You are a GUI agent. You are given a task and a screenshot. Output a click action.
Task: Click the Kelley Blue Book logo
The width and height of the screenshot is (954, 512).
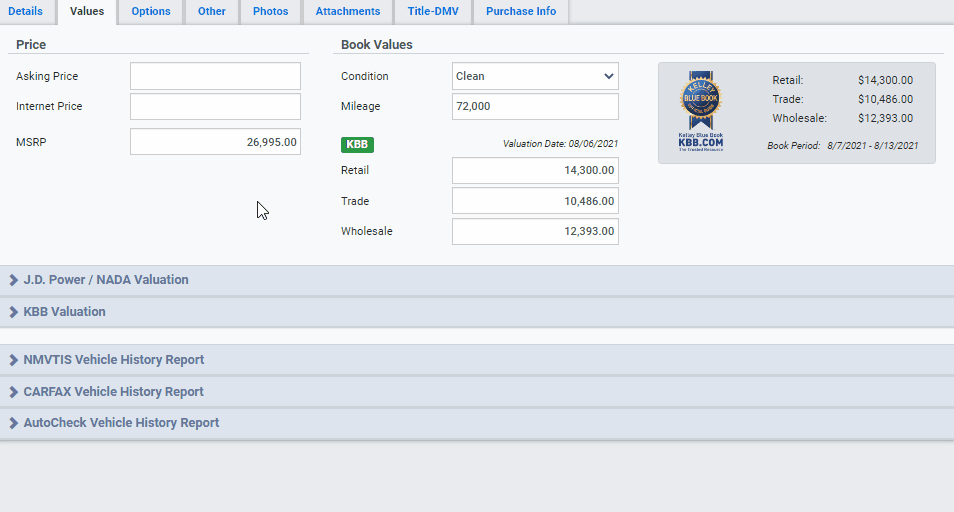pyautogui.click(x=700, y=111)
